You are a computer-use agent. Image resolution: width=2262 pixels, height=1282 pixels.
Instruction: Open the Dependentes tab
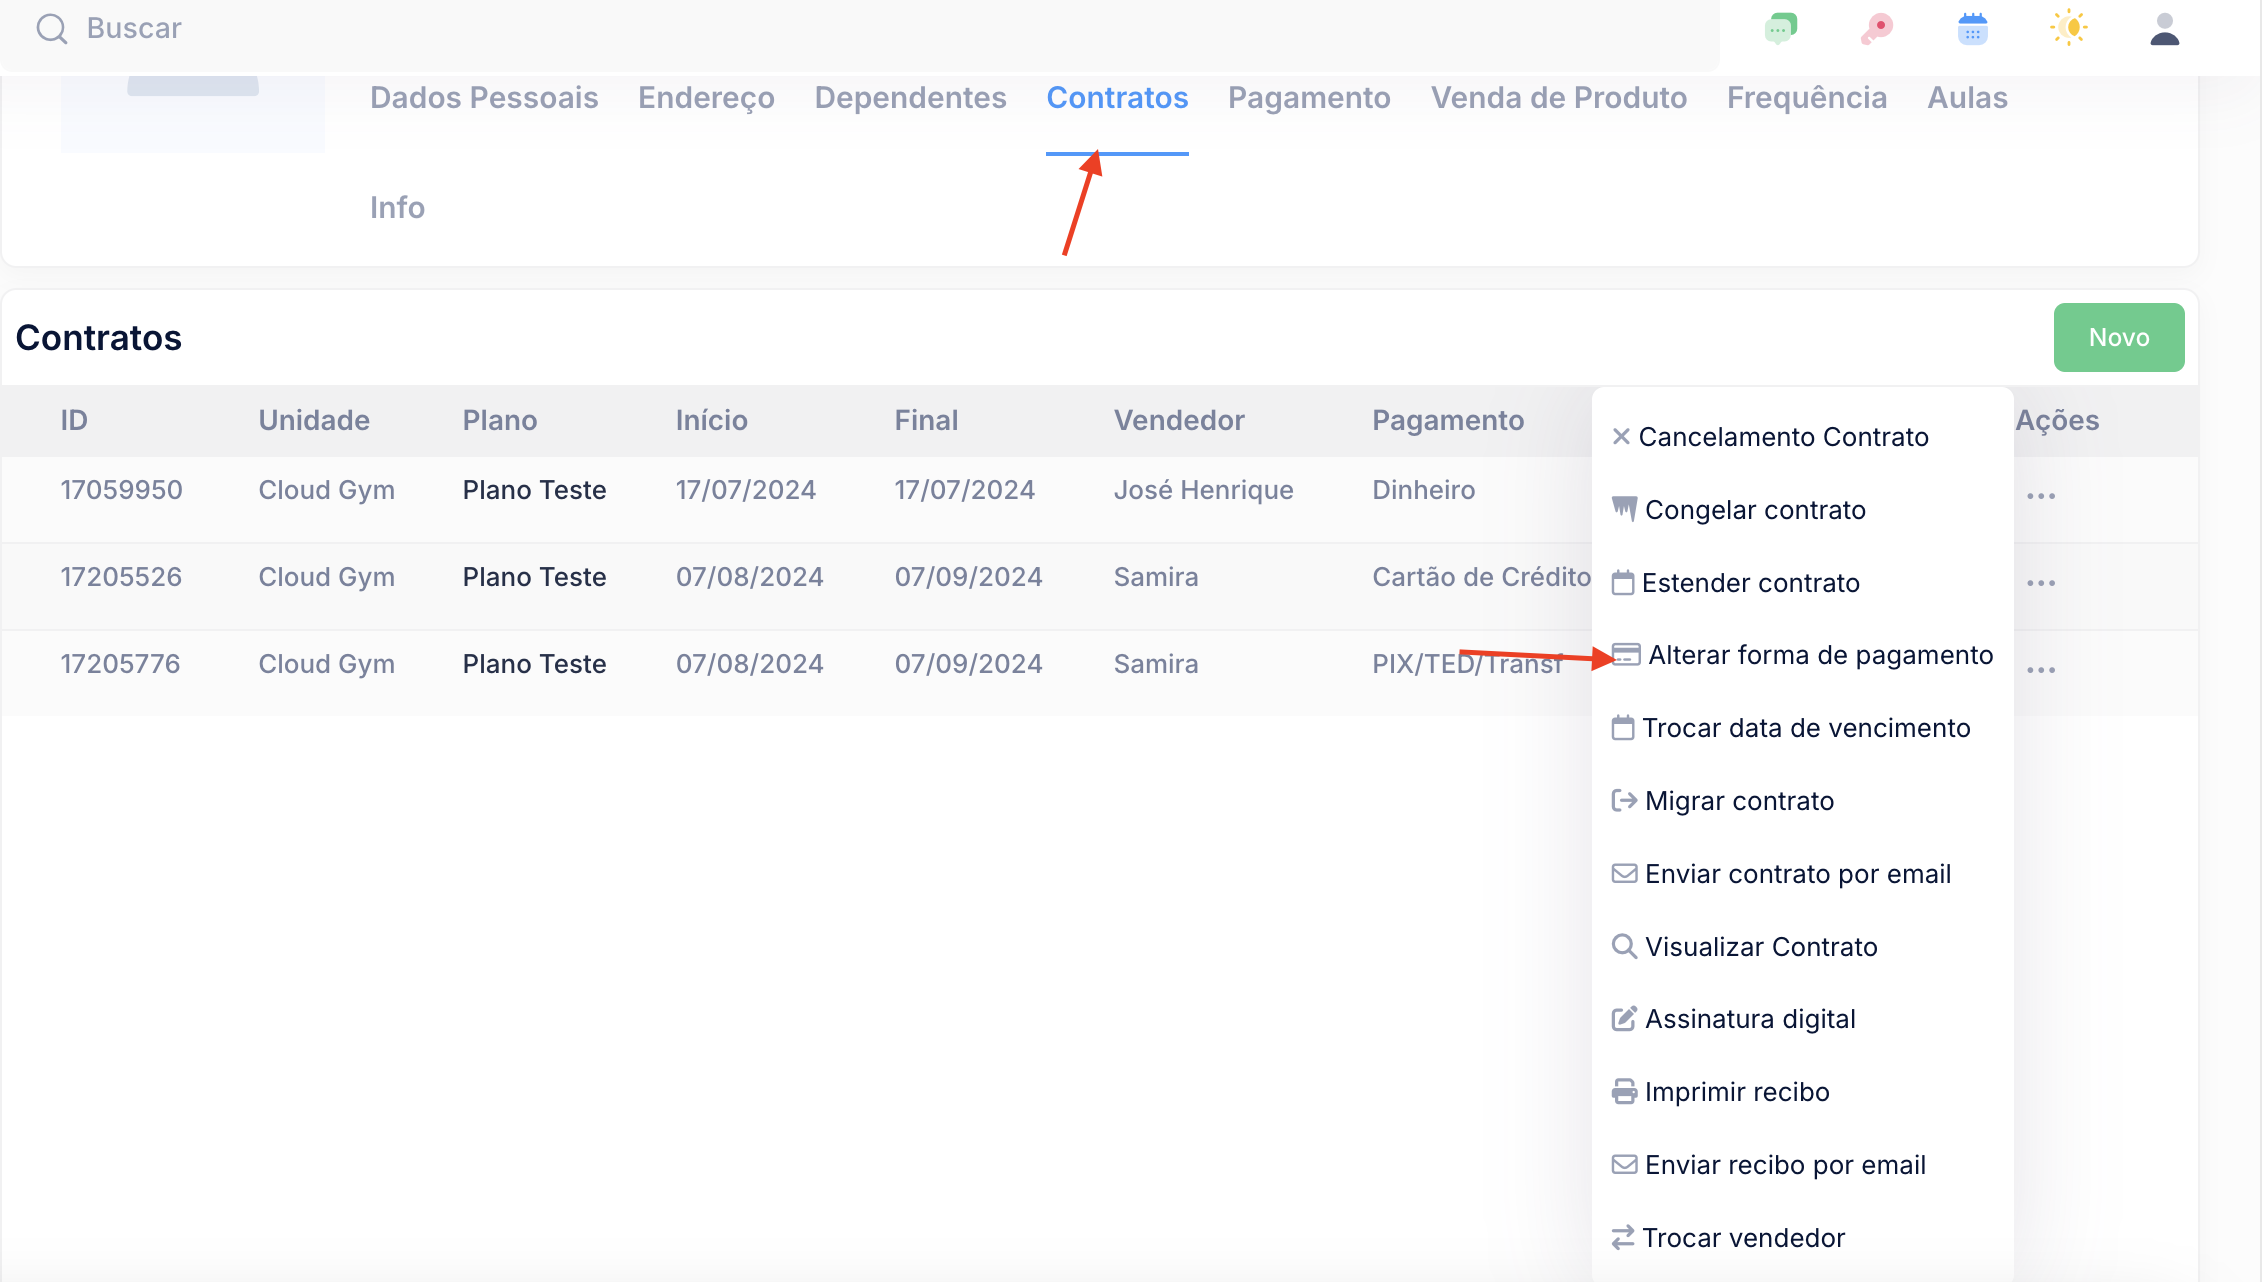(910, 98)
